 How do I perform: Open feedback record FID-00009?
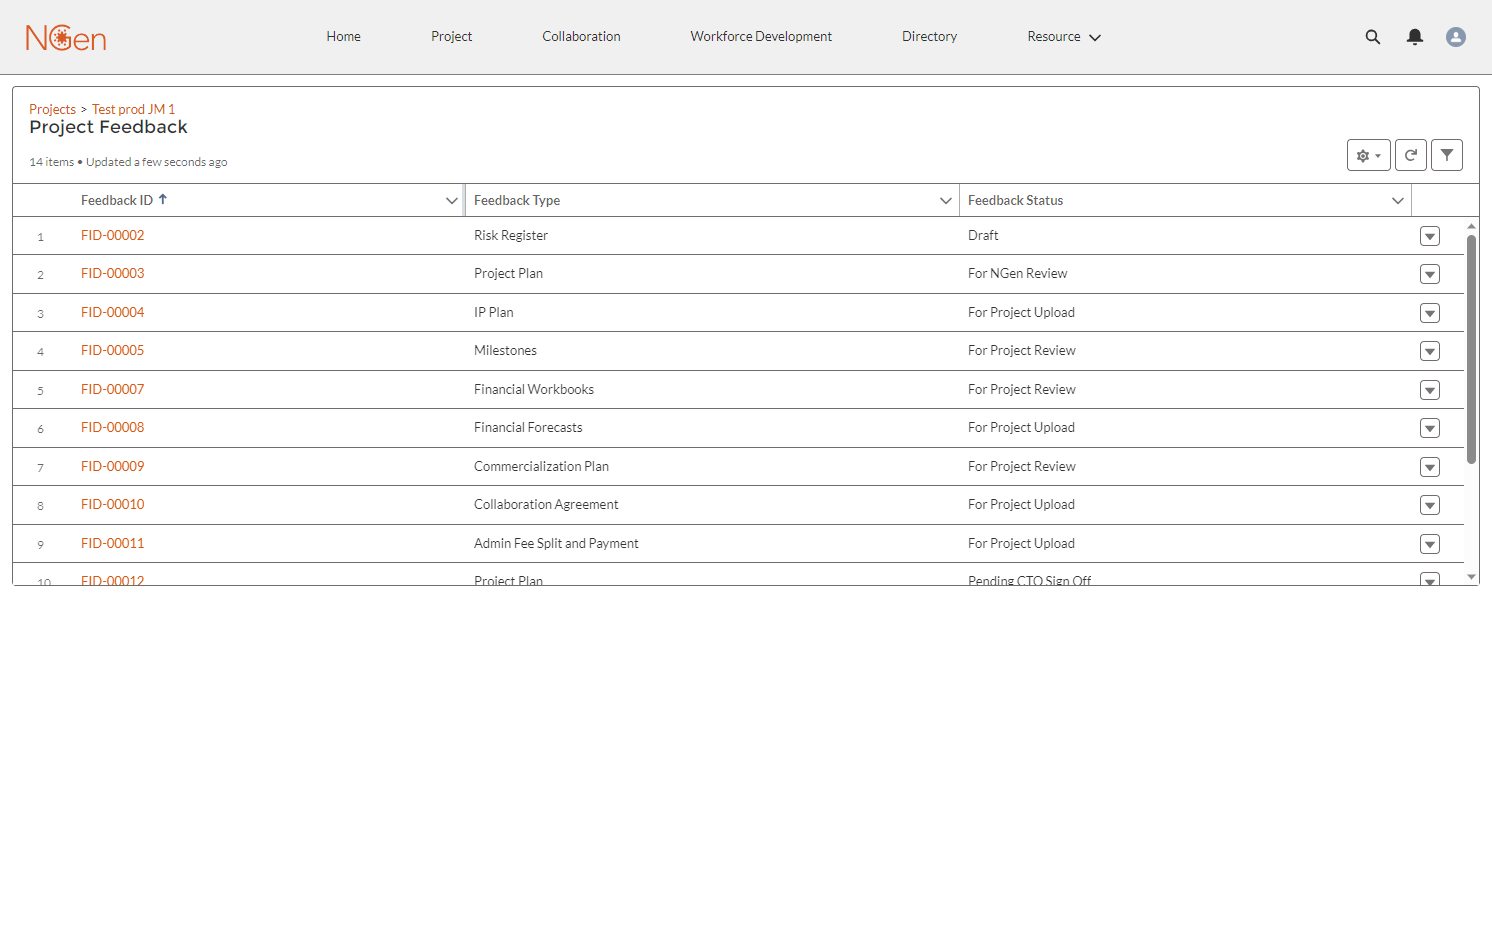point(112,466)
